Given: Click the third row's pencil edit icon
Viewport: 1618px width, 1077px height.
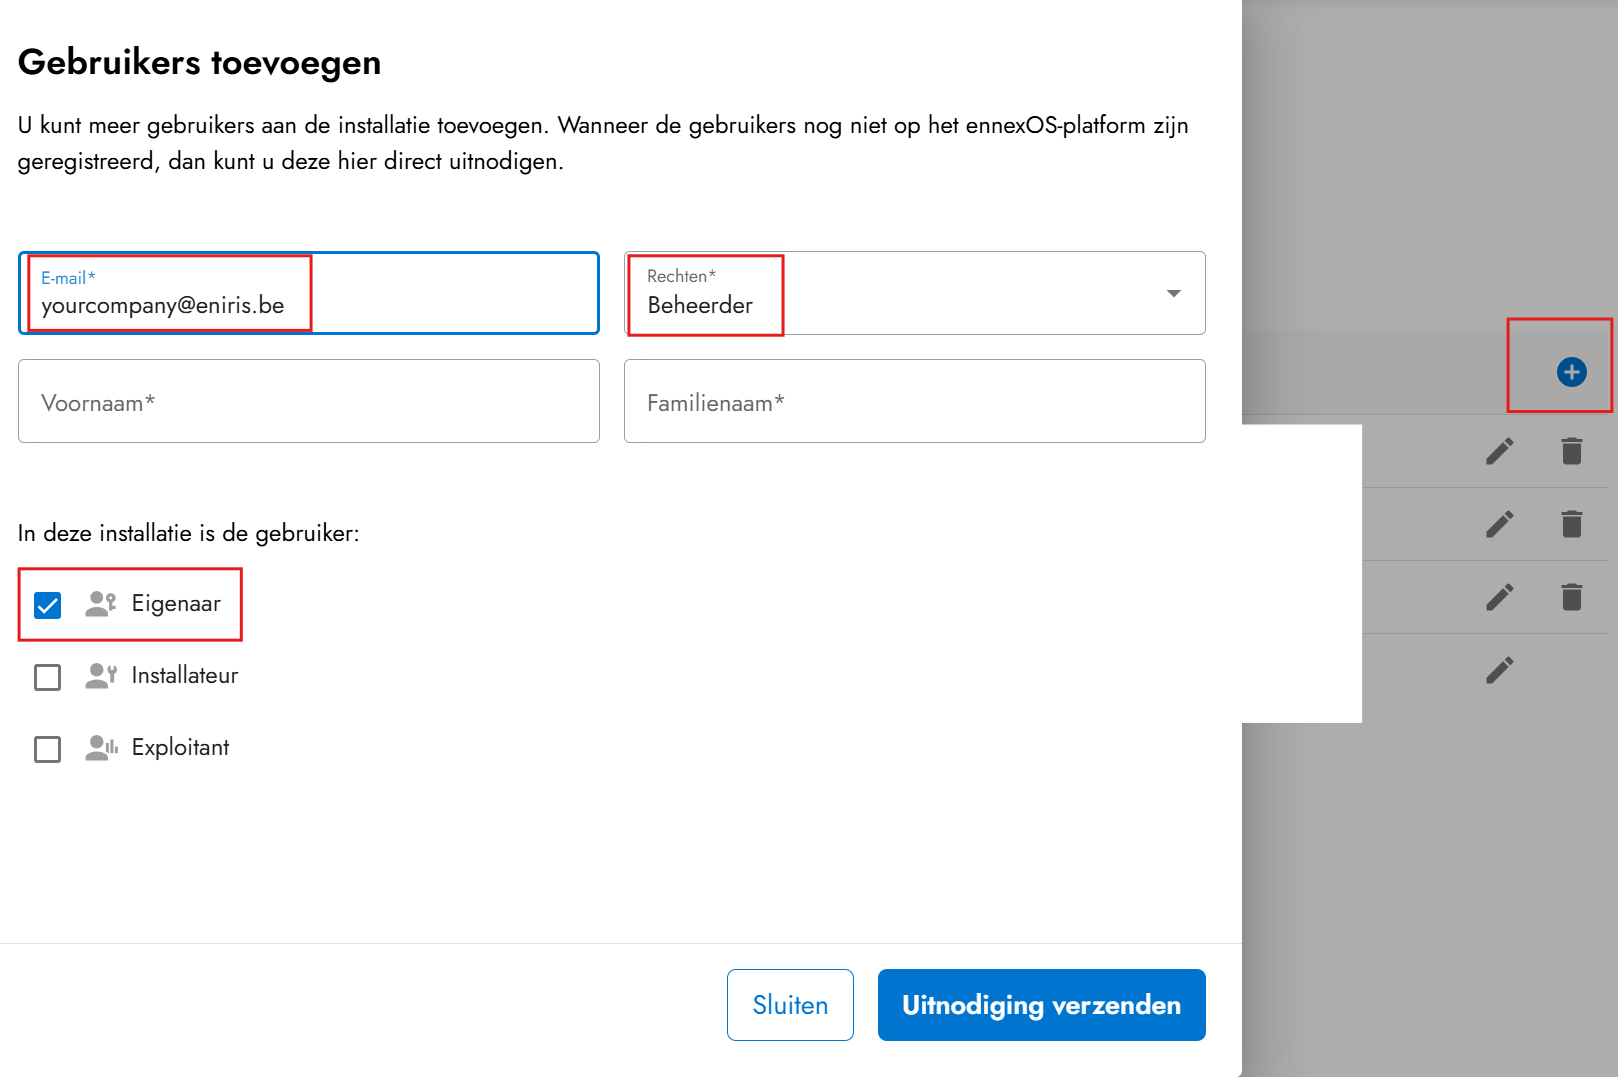Looking at the screenshot, I should 1499,597.
